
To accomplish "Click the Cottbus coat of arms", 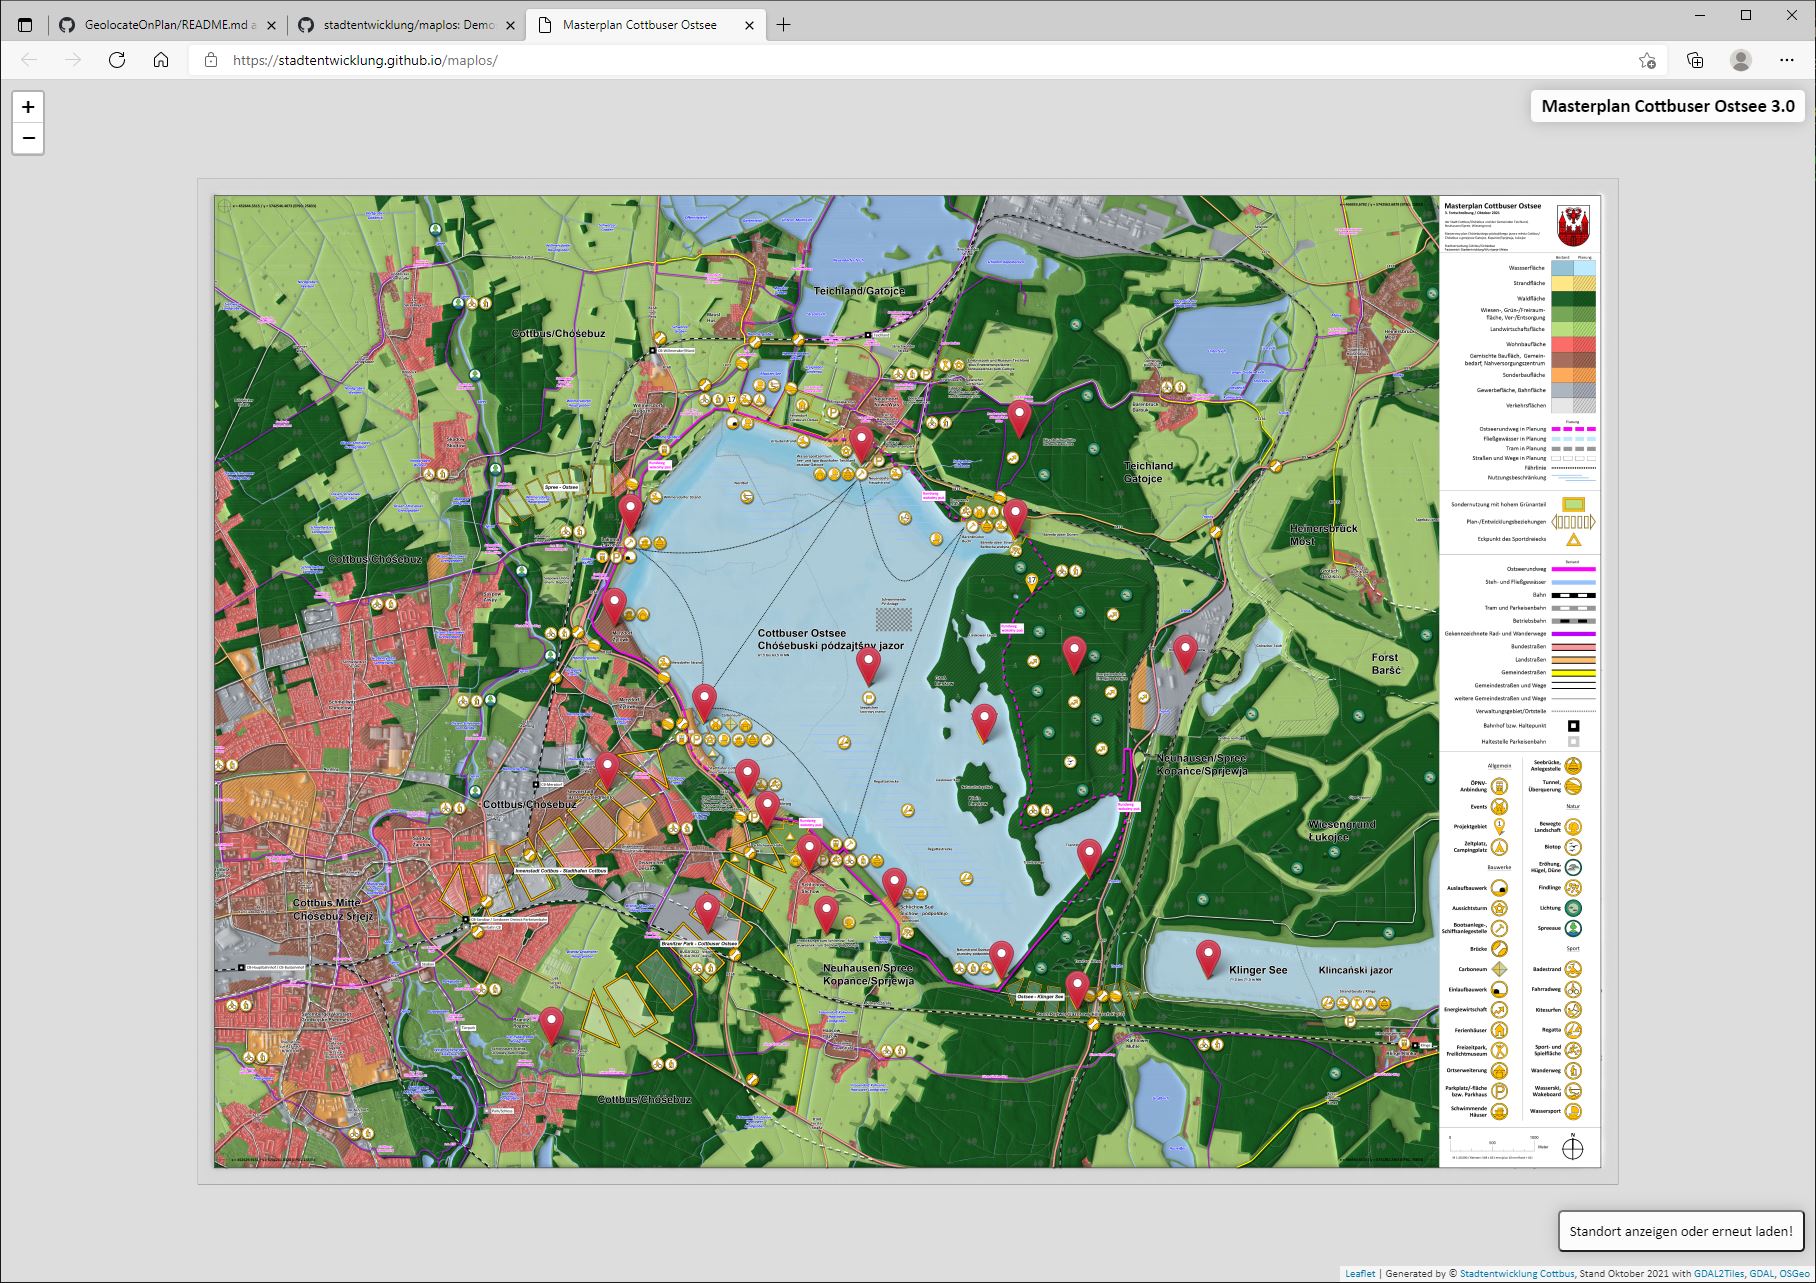I will (x=1574, y=227).
